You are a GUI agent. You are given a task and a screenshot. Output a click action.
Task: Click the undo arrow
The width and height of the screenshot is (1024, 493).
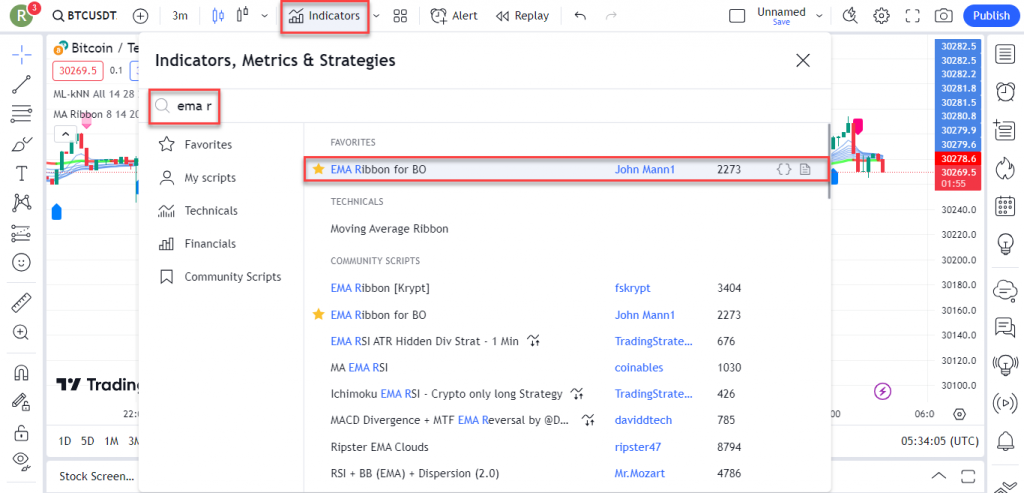(580, 16)
